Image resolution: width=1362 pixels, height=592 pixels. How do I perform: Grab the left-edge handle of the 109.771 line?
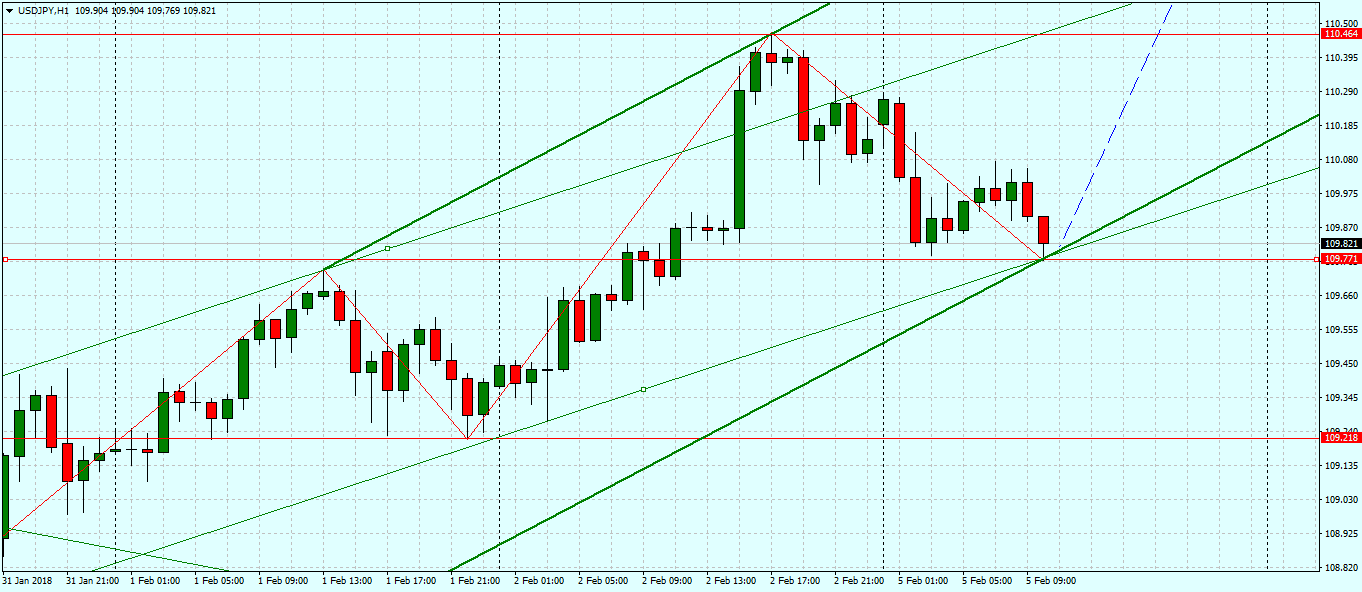[x=5, y=259]
